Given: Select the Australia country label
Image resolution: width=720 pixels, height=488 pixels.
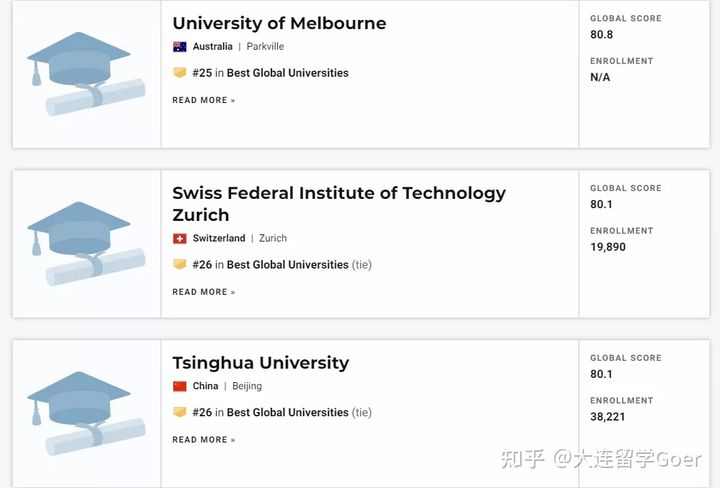Looking at the screenshot, I should 212,46.
